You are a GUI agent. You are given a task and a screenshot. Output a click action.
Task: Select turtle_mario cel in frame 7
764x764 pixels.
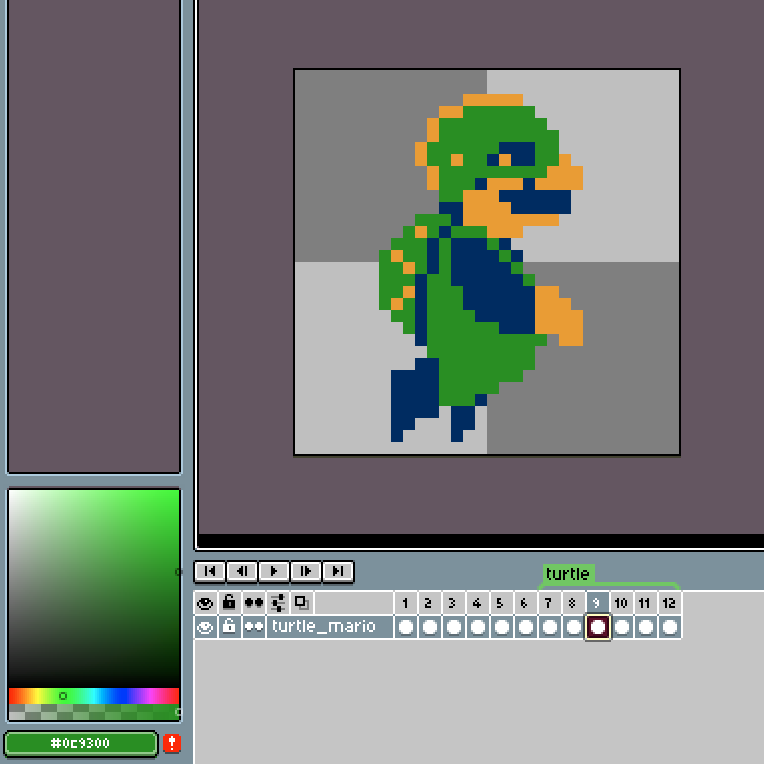tap(549, 627)
